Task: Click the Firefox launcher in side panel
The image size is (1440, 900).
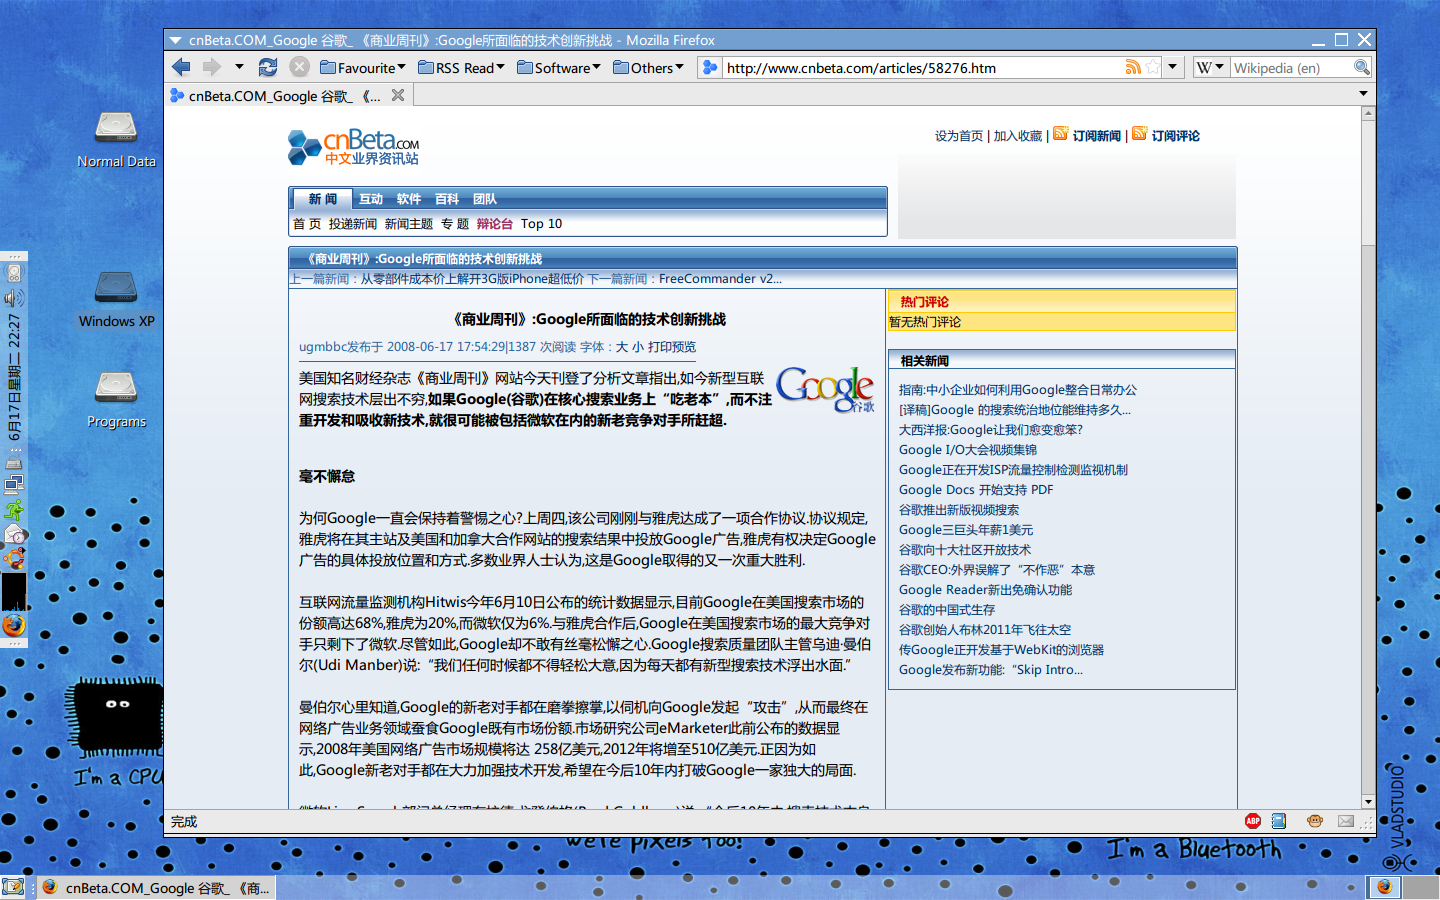Action: click(x=13, y=626)
